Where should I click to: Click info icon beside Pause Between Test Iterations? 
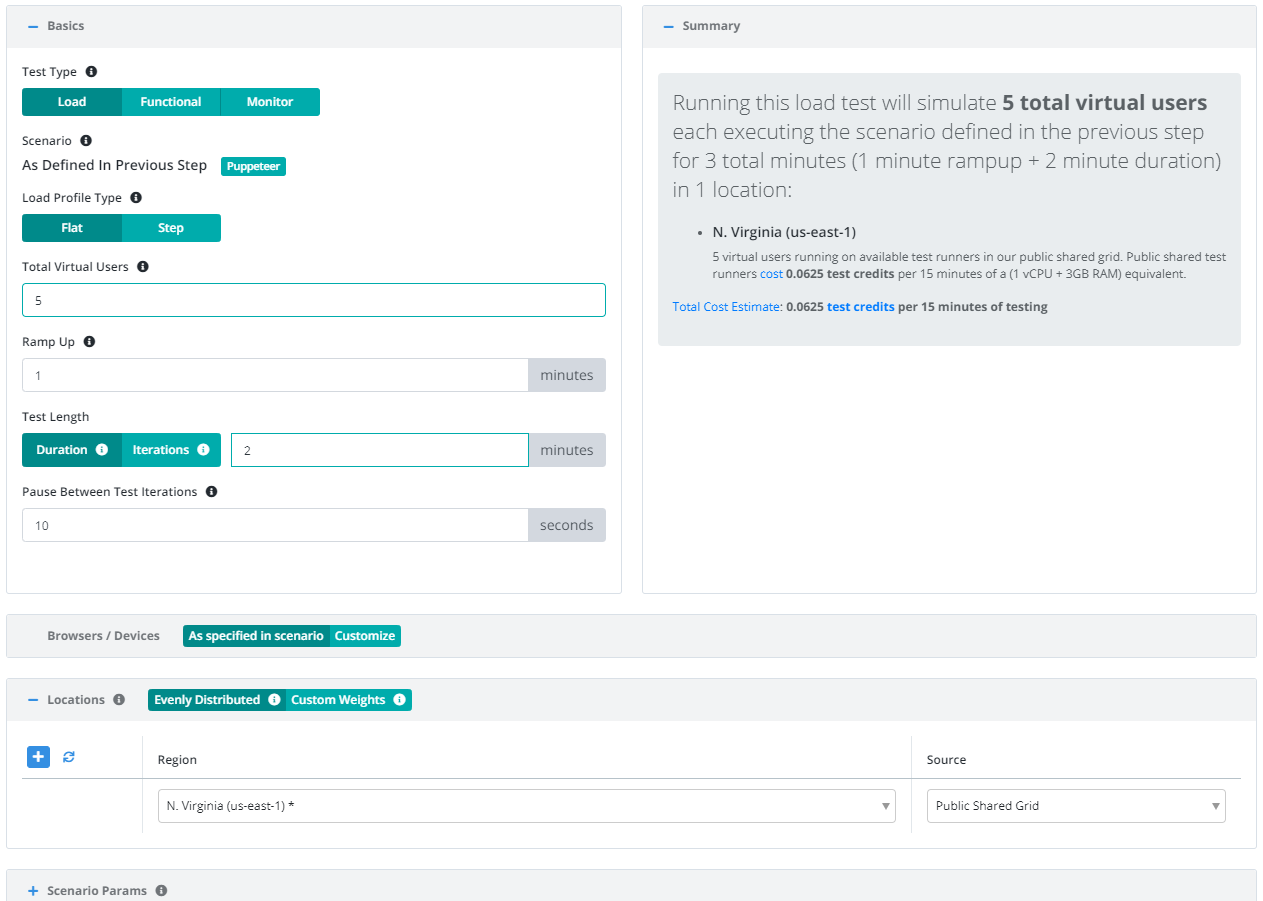[x=211, y=492]
